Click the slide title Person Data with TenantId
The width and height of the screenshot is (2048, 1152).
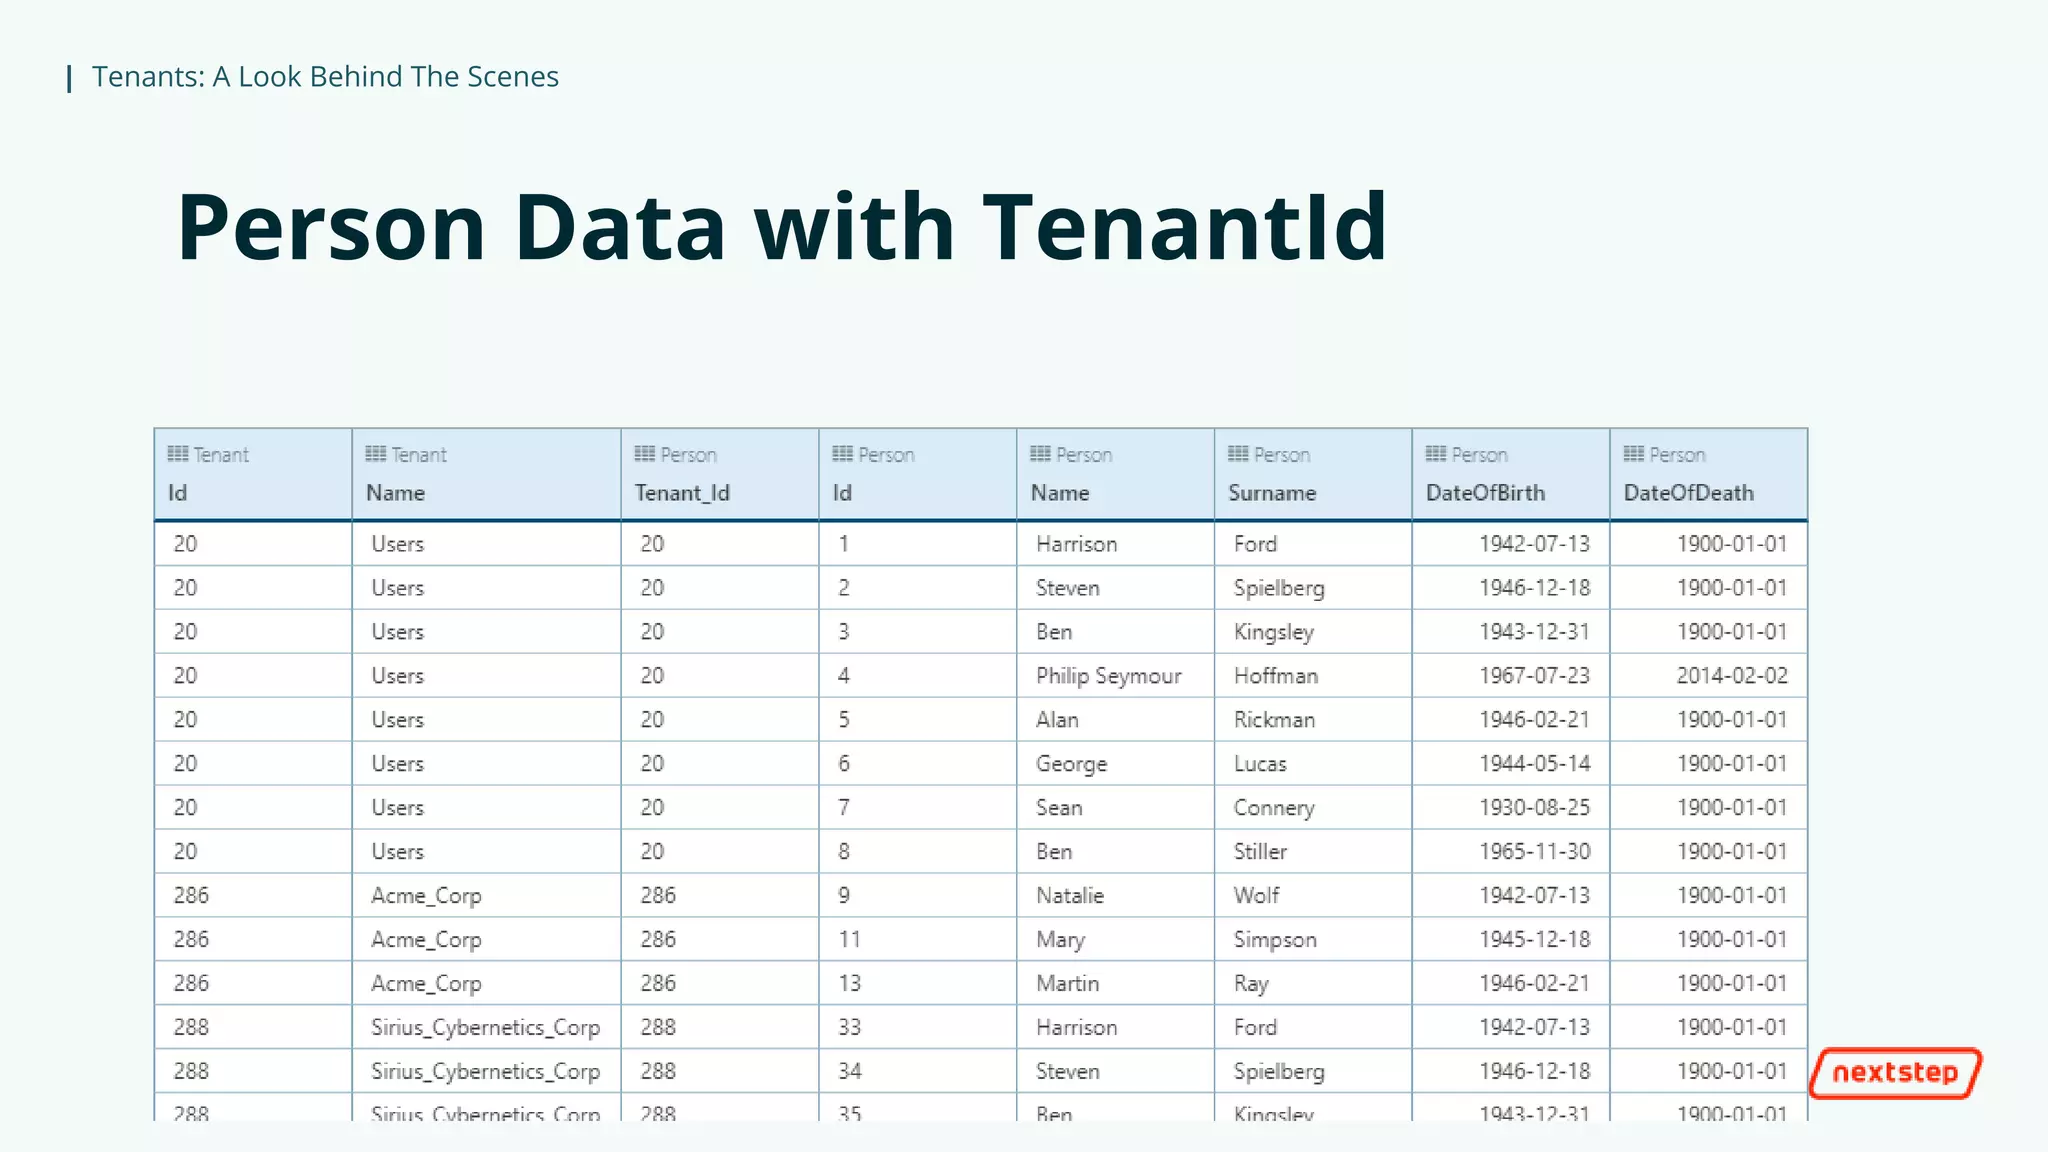(782, 228)
